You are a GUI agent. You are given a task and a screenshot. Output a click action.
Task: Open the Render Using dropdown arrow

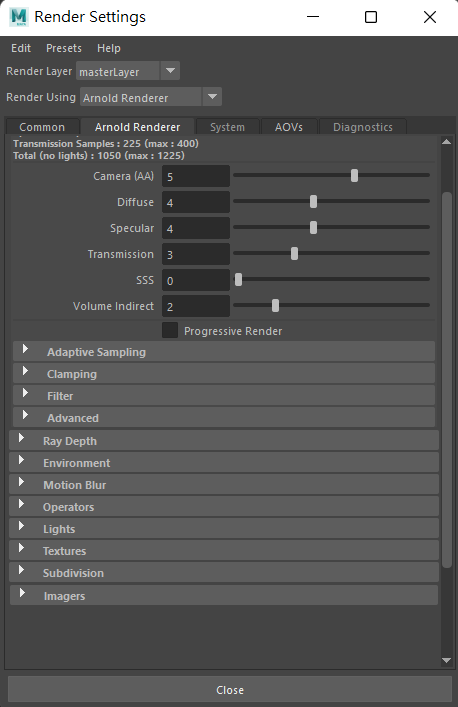tap(212, 97)
